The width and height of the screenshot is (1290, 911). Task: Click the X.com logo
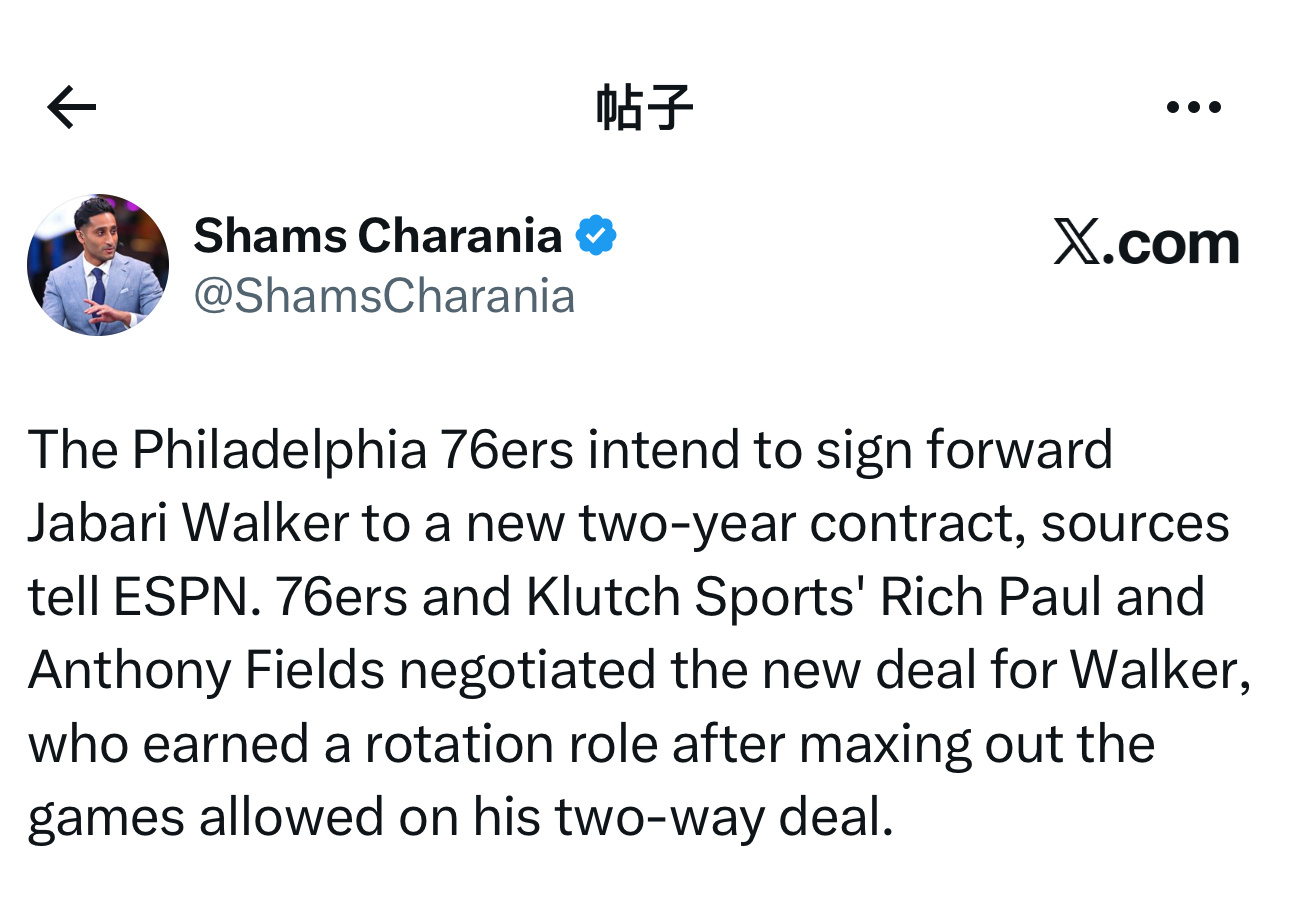(x=1146, y=243)
